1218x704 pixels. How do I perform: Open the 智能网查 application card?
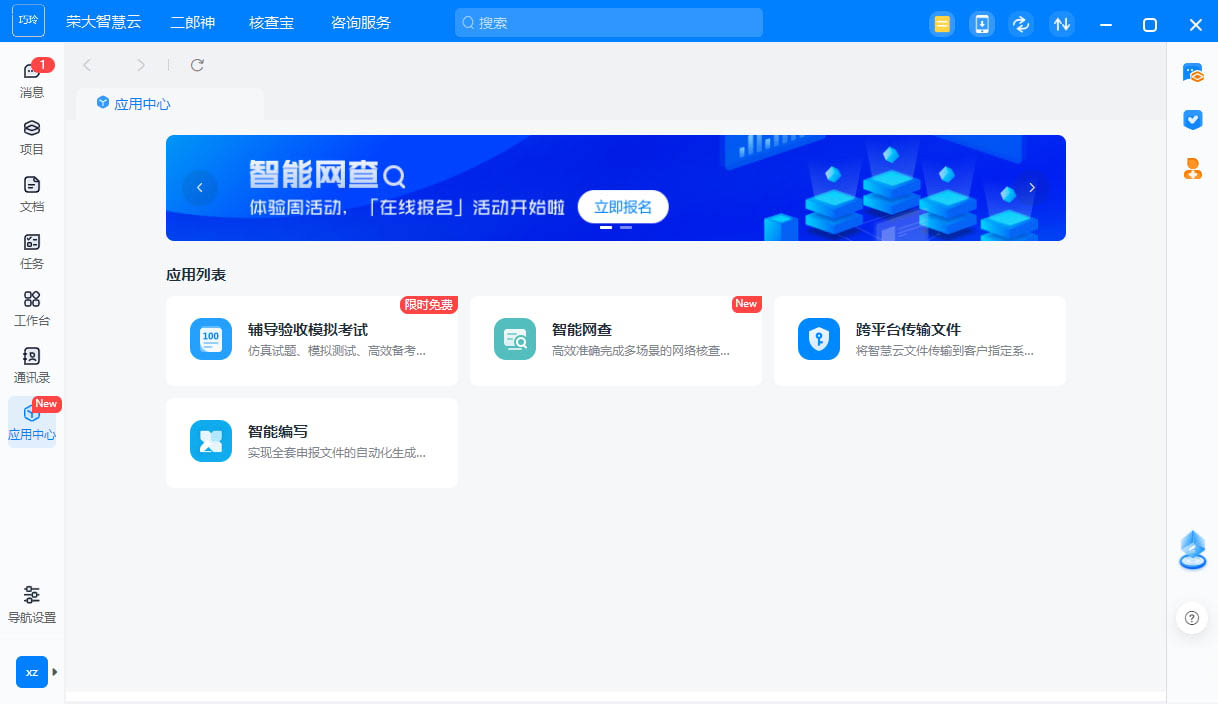click(615, 340)
